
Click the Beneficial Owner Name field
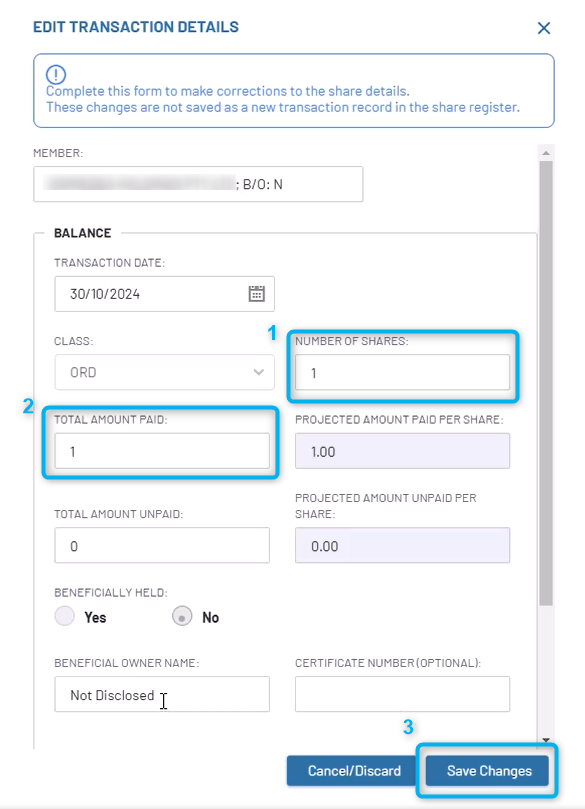[162, 694]
